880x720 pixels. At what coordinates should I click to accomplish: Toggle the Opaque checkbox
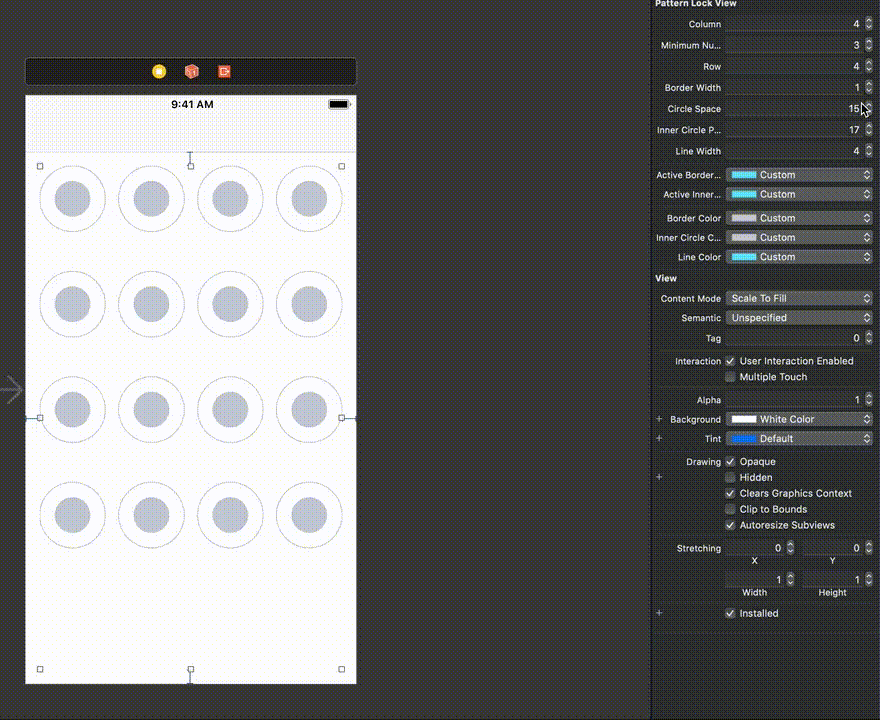(x=730, y=461)
